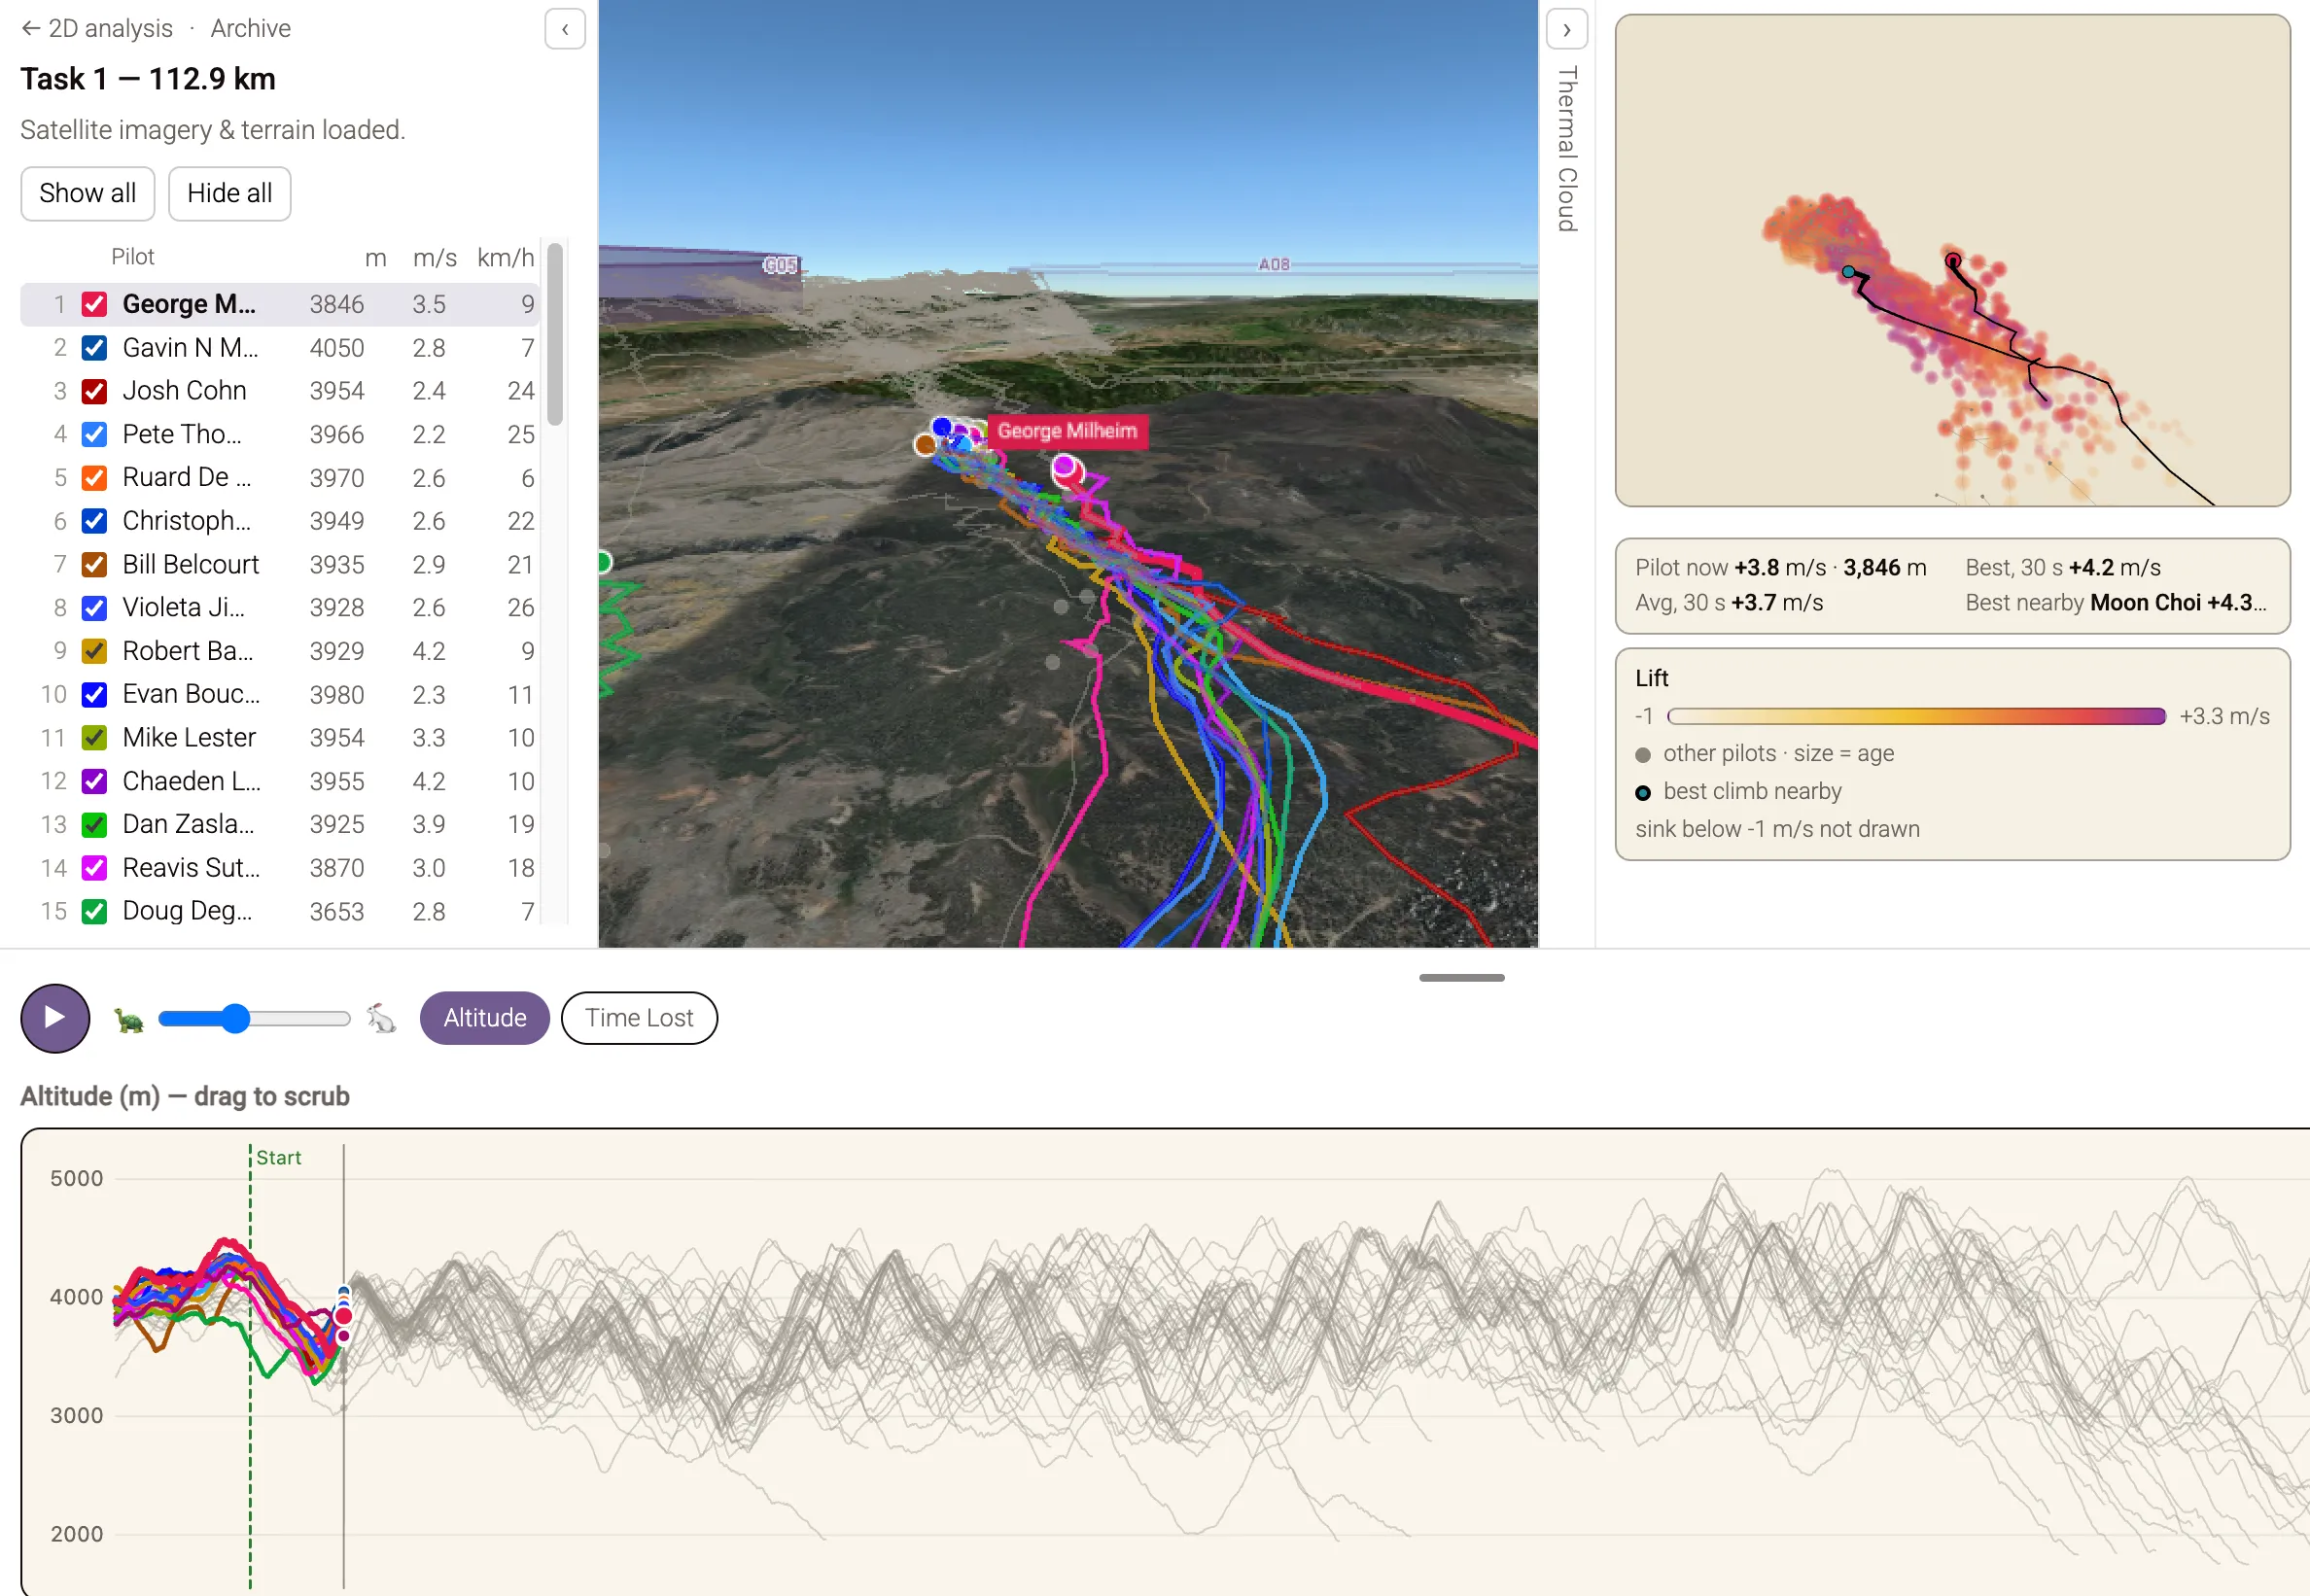This screenshot has width=2310, height=1596.
Task: Click the bottom panel resize handle
Action: coord(1461,977)
